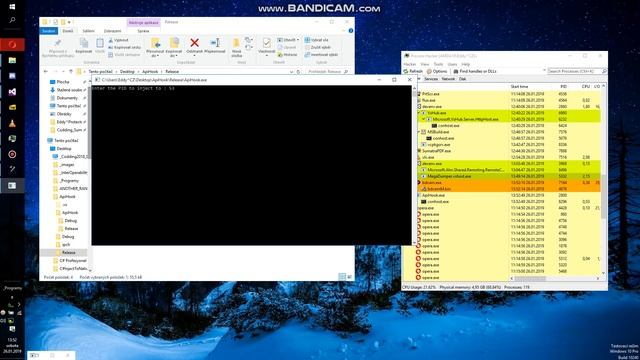Image resolution: width=640 pixels, height=360 pixels.
Task: Click the Explorer up-folder arrow
Action: 71,71
